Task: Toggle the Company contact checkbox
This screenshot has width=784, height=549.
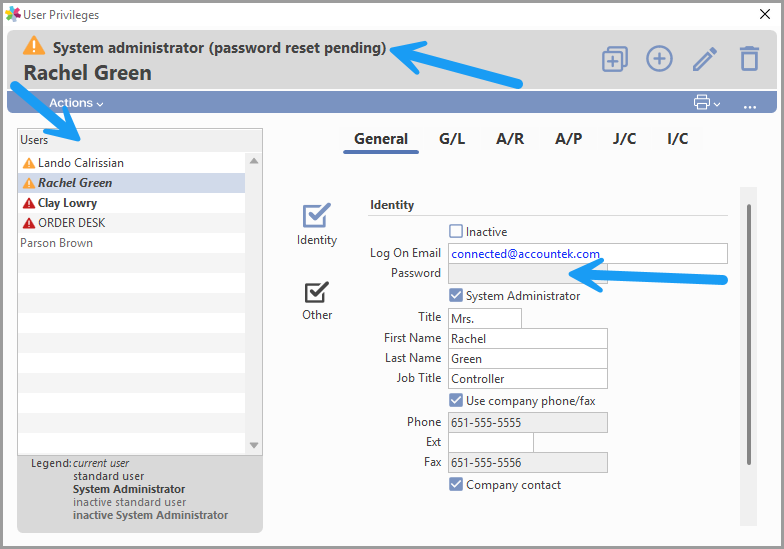Action: point(456,484)
